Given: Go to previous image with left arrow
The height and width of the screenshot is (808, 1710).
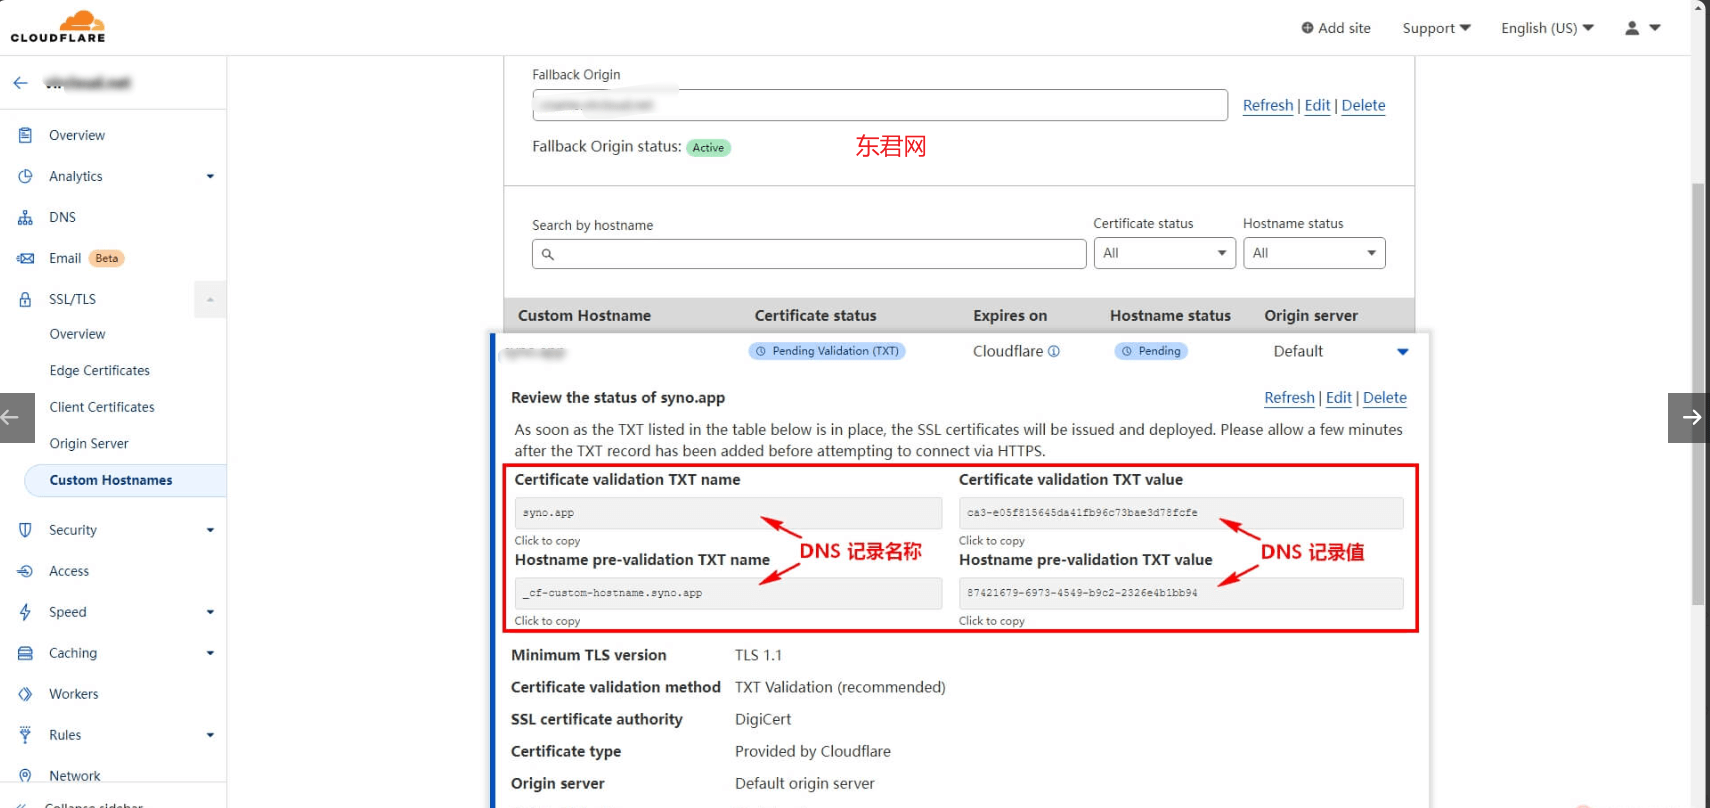Looking at the screenshot, I should tap(17, 417).
